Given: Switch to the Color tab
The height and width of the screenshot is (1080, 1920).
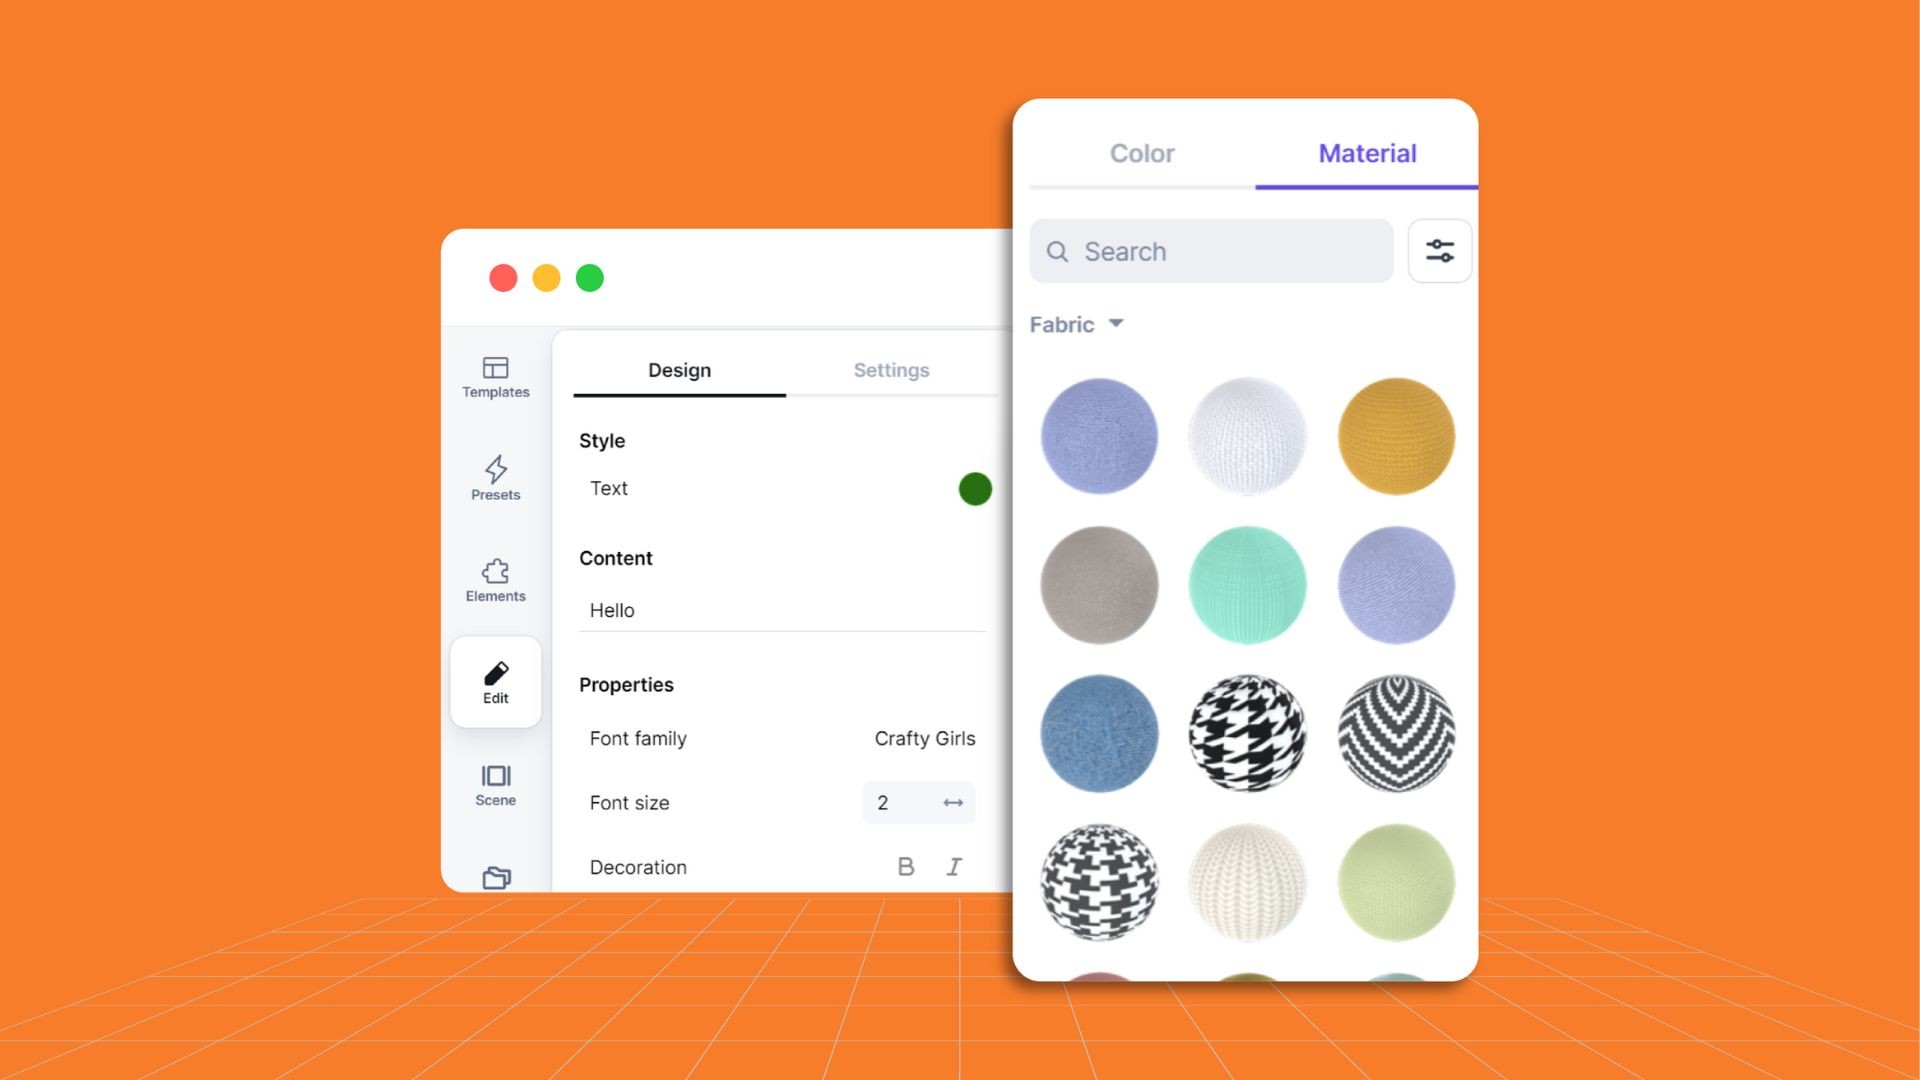Looking at the screenshot, I should point(1141,154).
